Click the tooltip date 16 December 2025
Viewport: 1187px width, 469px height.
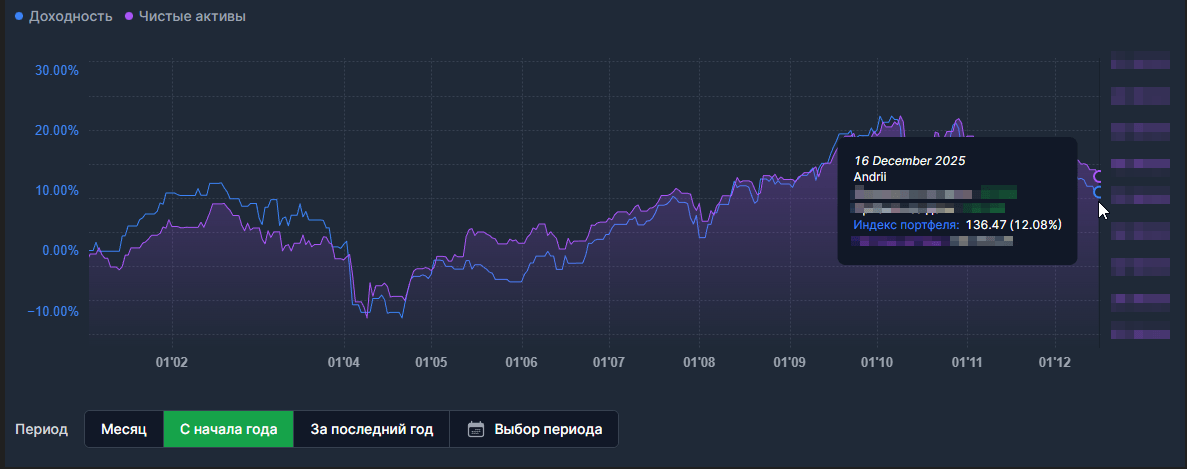[910, 160]
